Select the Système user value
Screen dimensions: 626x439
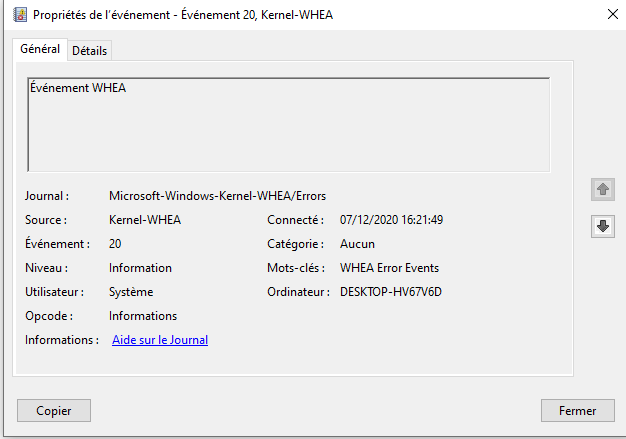[131, 292]
